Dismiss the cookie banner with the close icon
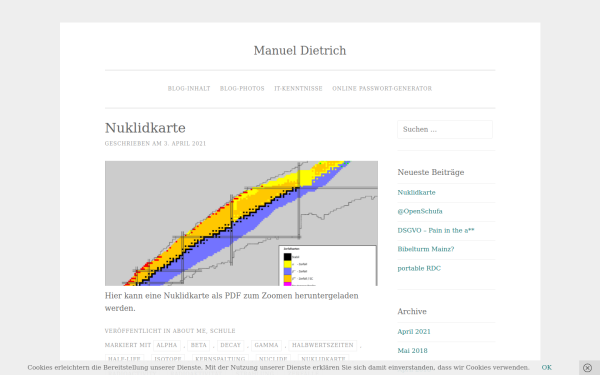 587,368
